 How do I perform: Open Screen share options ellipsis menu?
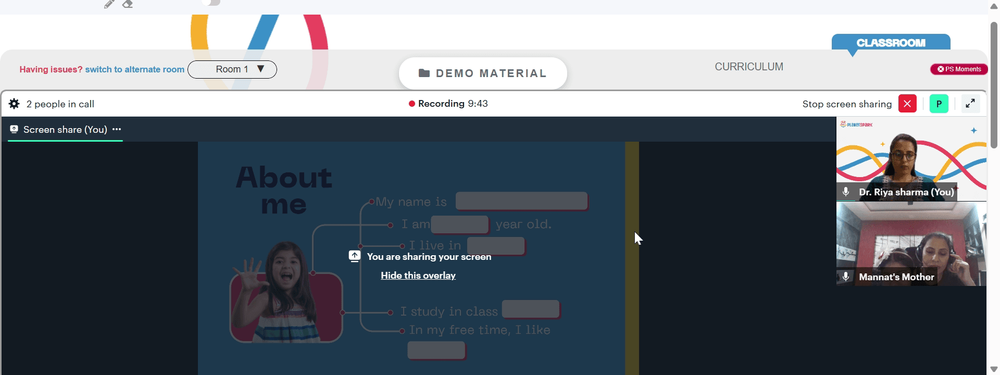point(117,129)
